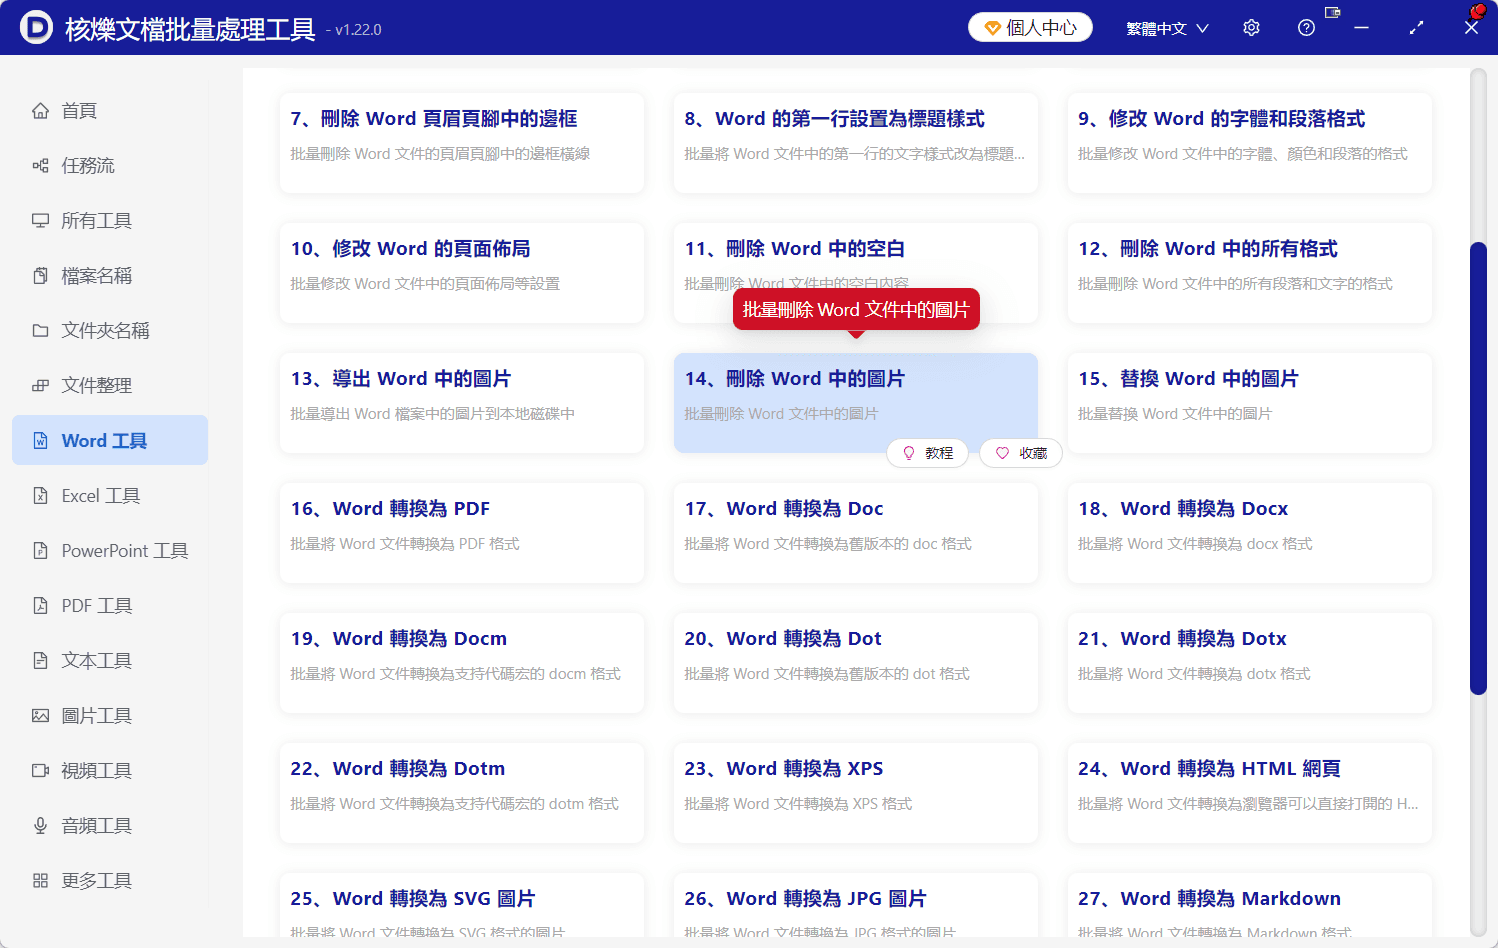Toggle favorite with the 收藏 heart button
The width and height of the screenshot is (1498, 948).
coord(1020,453)
